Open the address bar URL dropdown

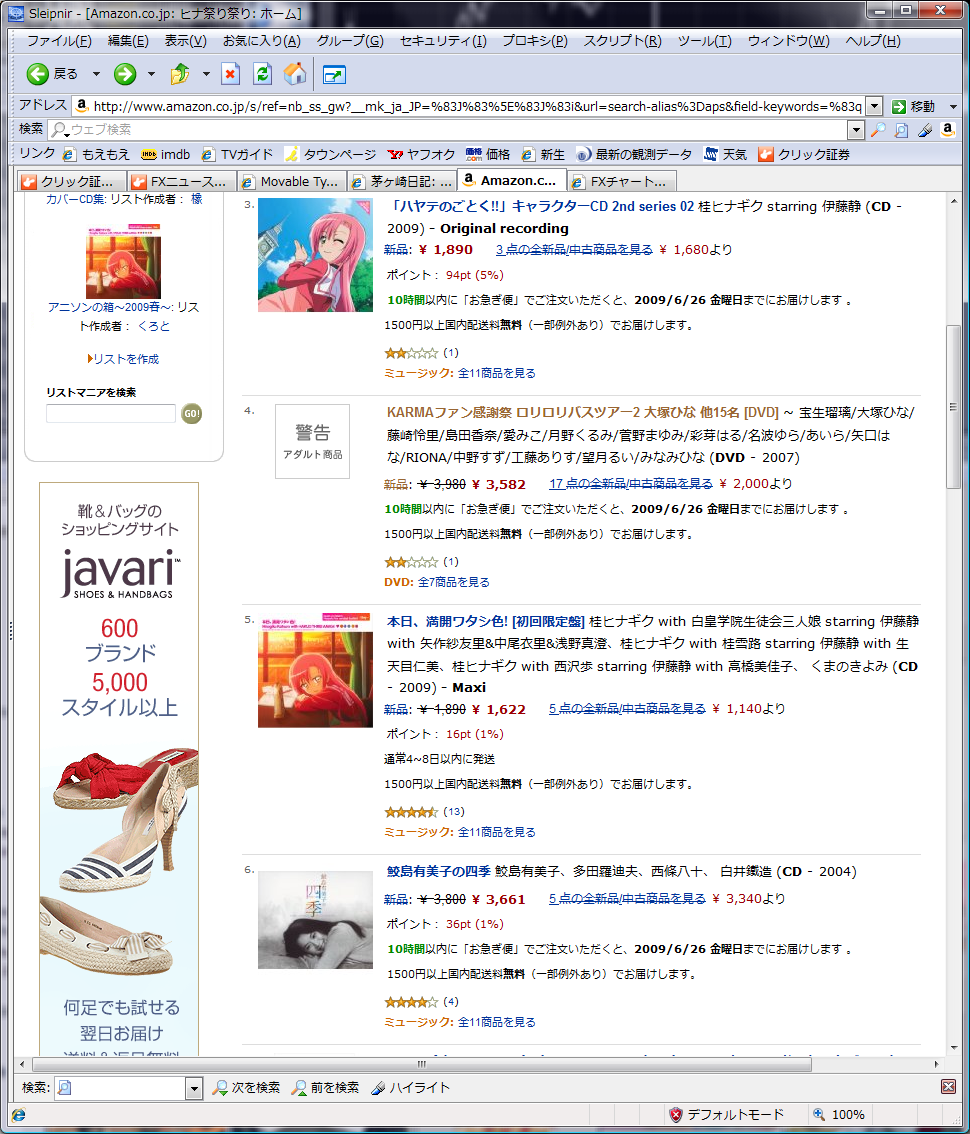(x=875, y=106)
